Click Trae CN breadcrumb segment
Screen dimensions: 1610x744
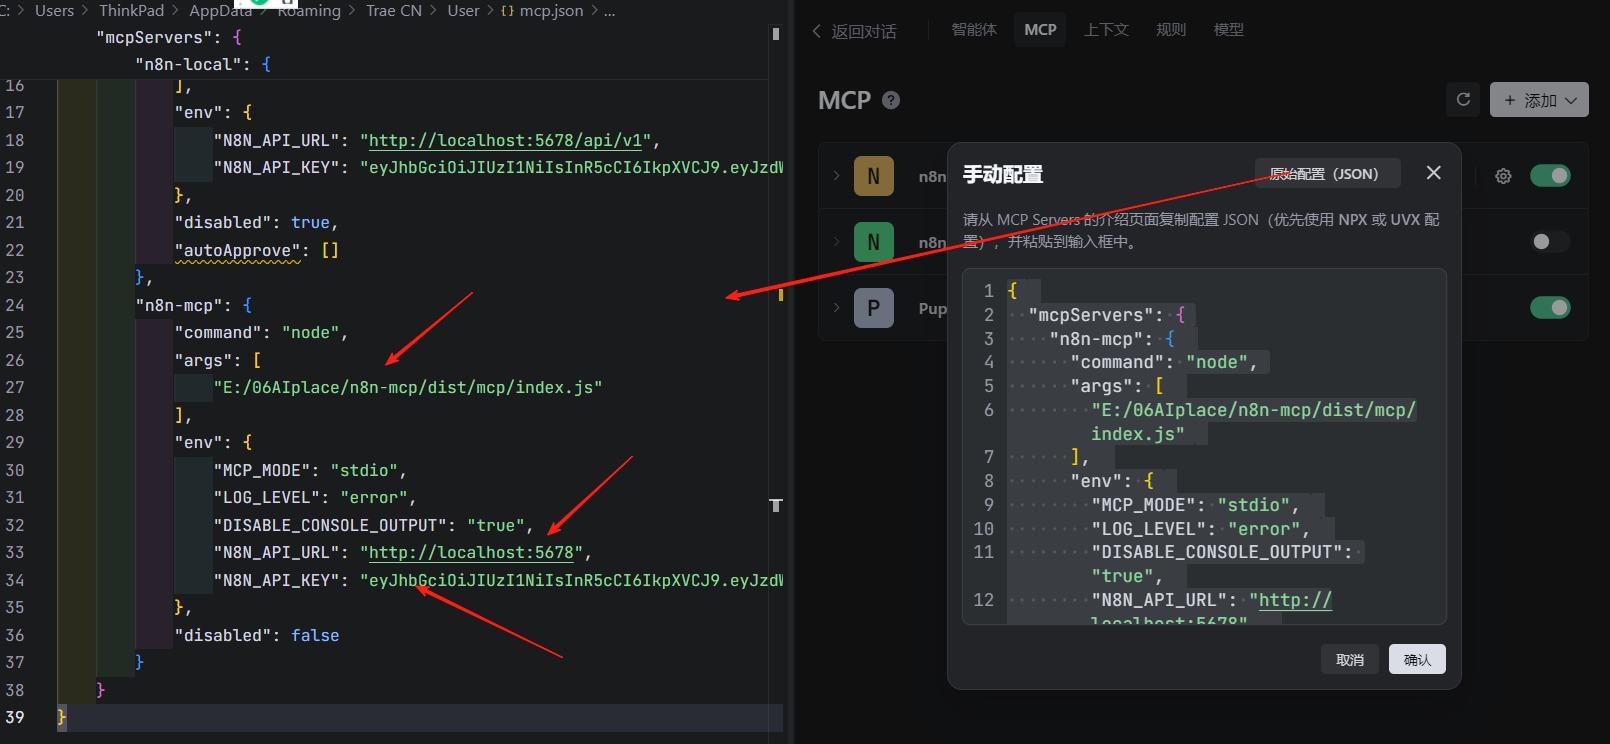[394, 10]
